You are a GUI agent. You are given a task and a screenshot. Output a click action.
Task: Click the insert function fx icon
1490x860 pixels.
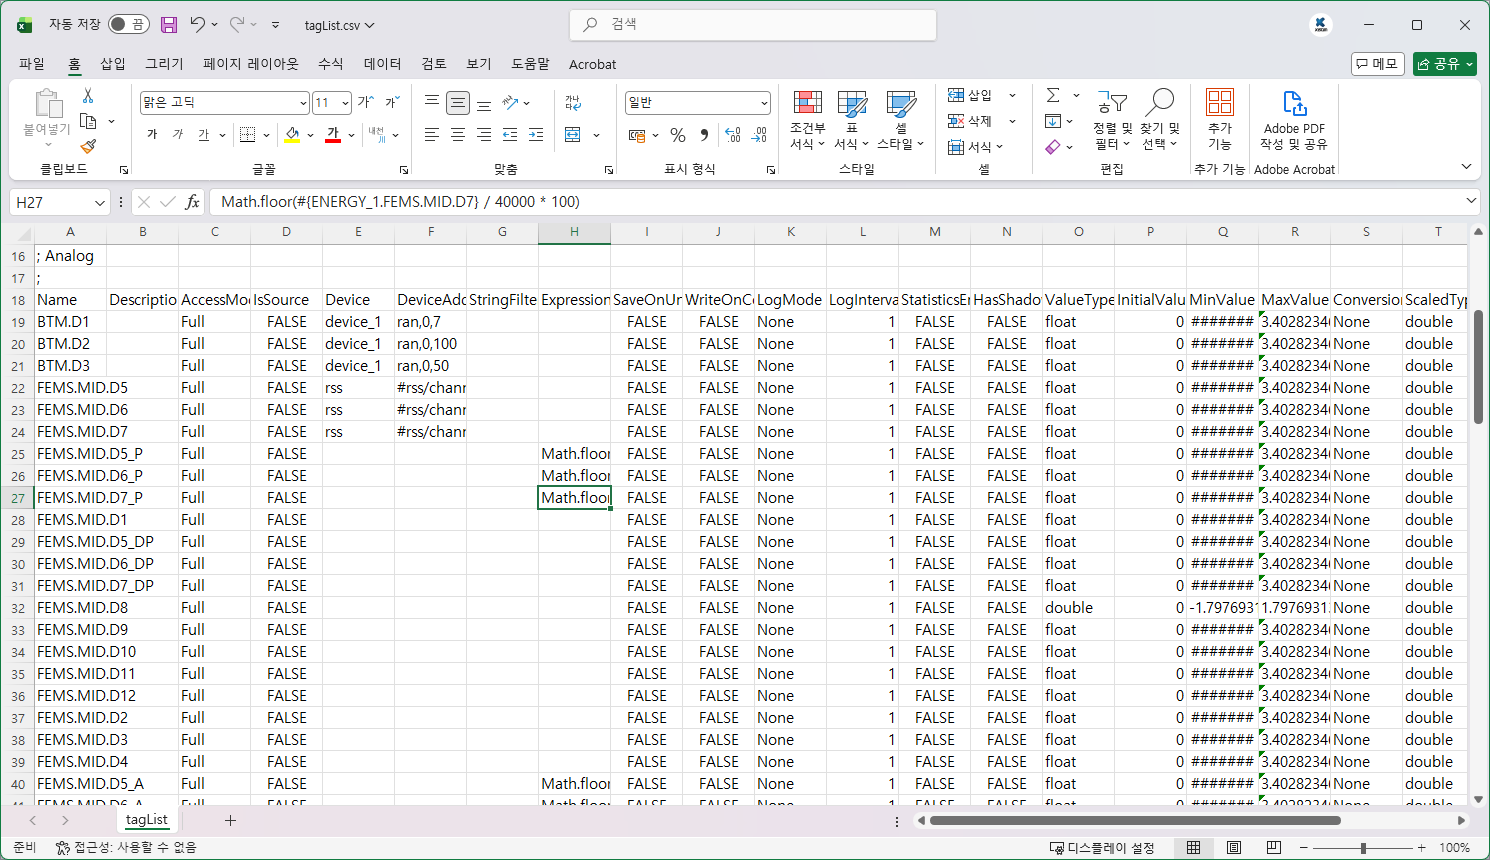[192, 202]
